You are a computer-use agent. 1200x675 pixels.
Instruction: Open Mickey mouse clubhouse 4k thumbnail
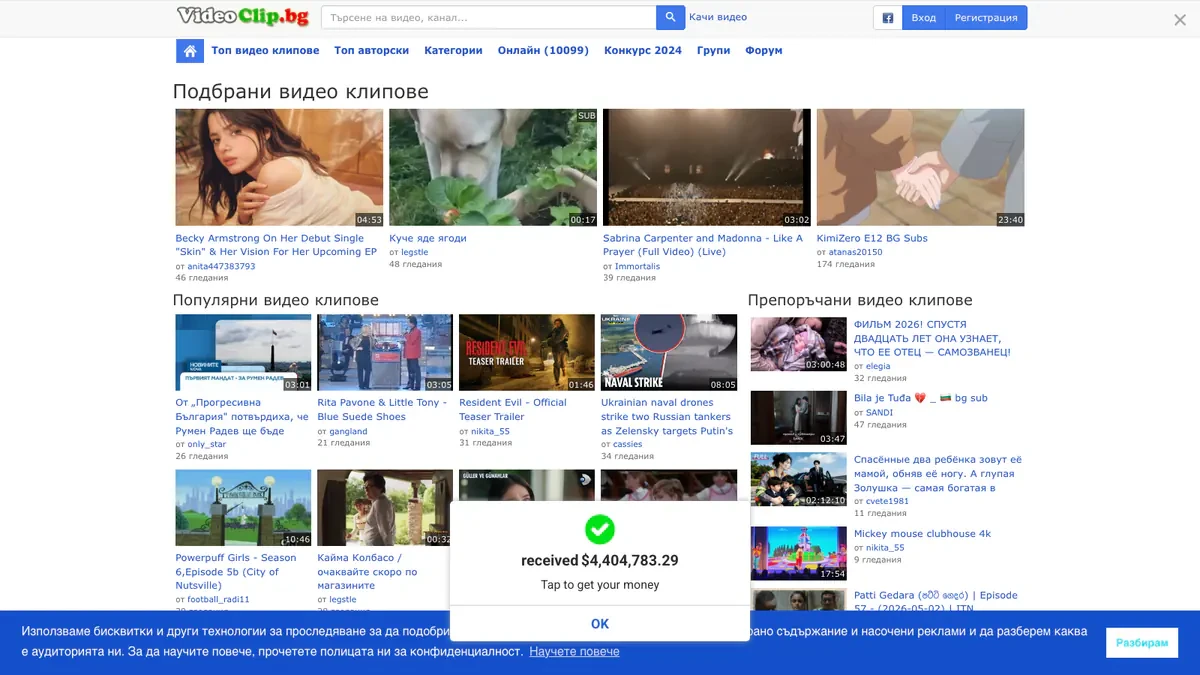coord(799,553)
